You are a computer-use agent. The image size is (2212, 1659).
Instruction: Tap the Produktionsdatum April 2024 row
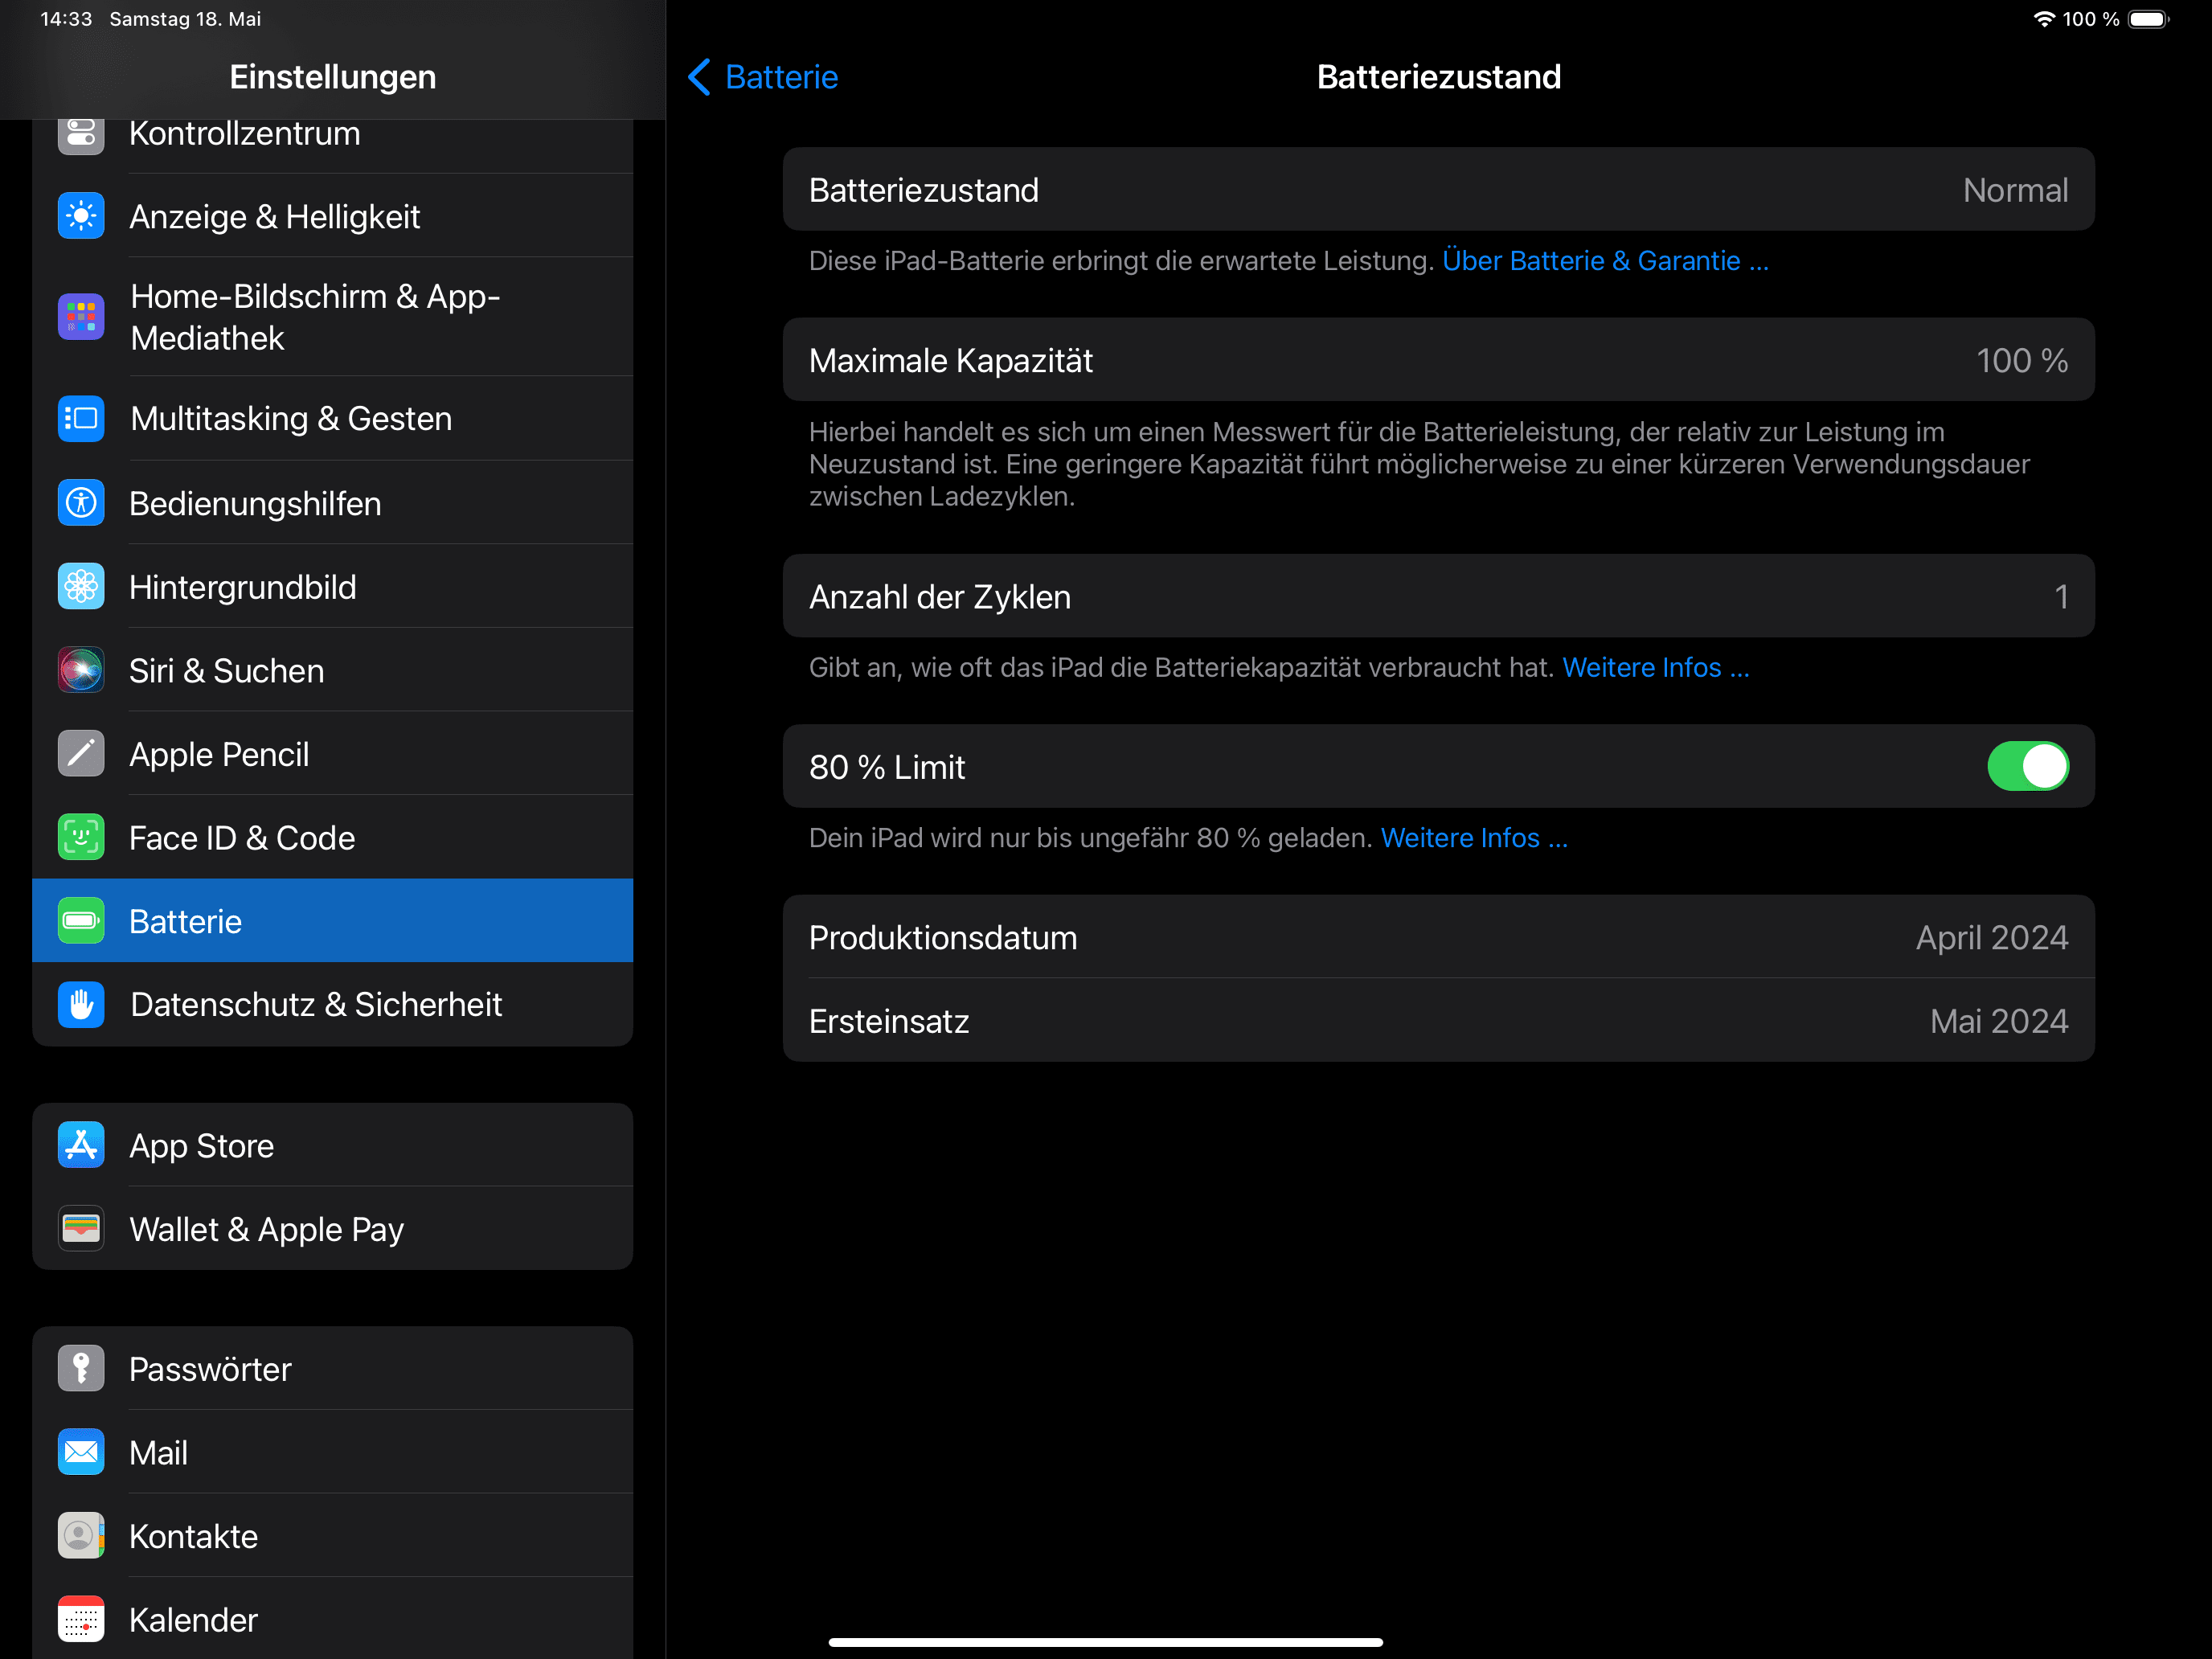1438,937
